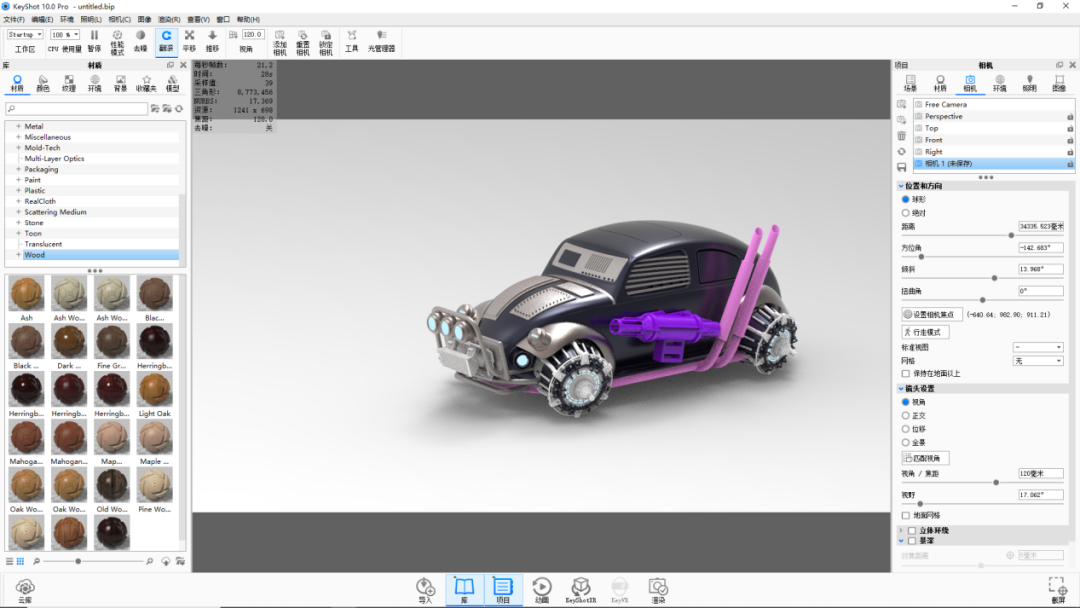Image resolution: width=1080 pixels, height=608 pixels.
Task: Select the spherical (球形) radio button
Action: pyautogui.click(x=906, y=199)
